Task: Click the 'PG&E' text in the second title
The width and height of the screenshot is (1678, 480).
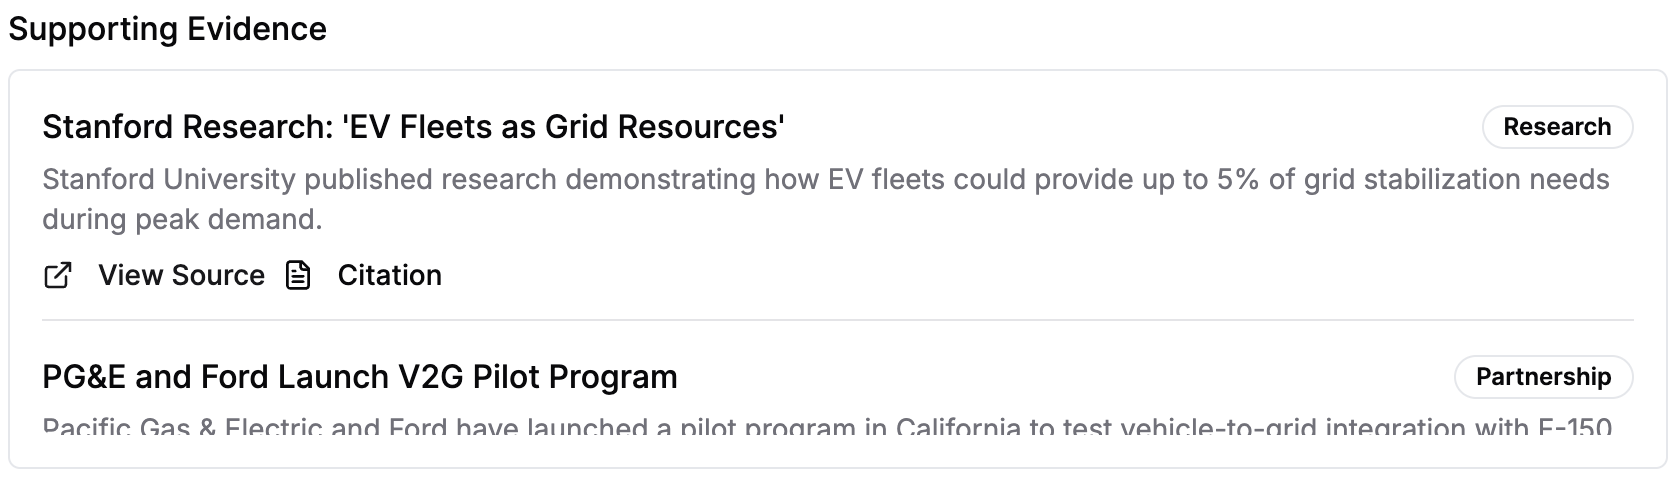Action: click(84, 377)
